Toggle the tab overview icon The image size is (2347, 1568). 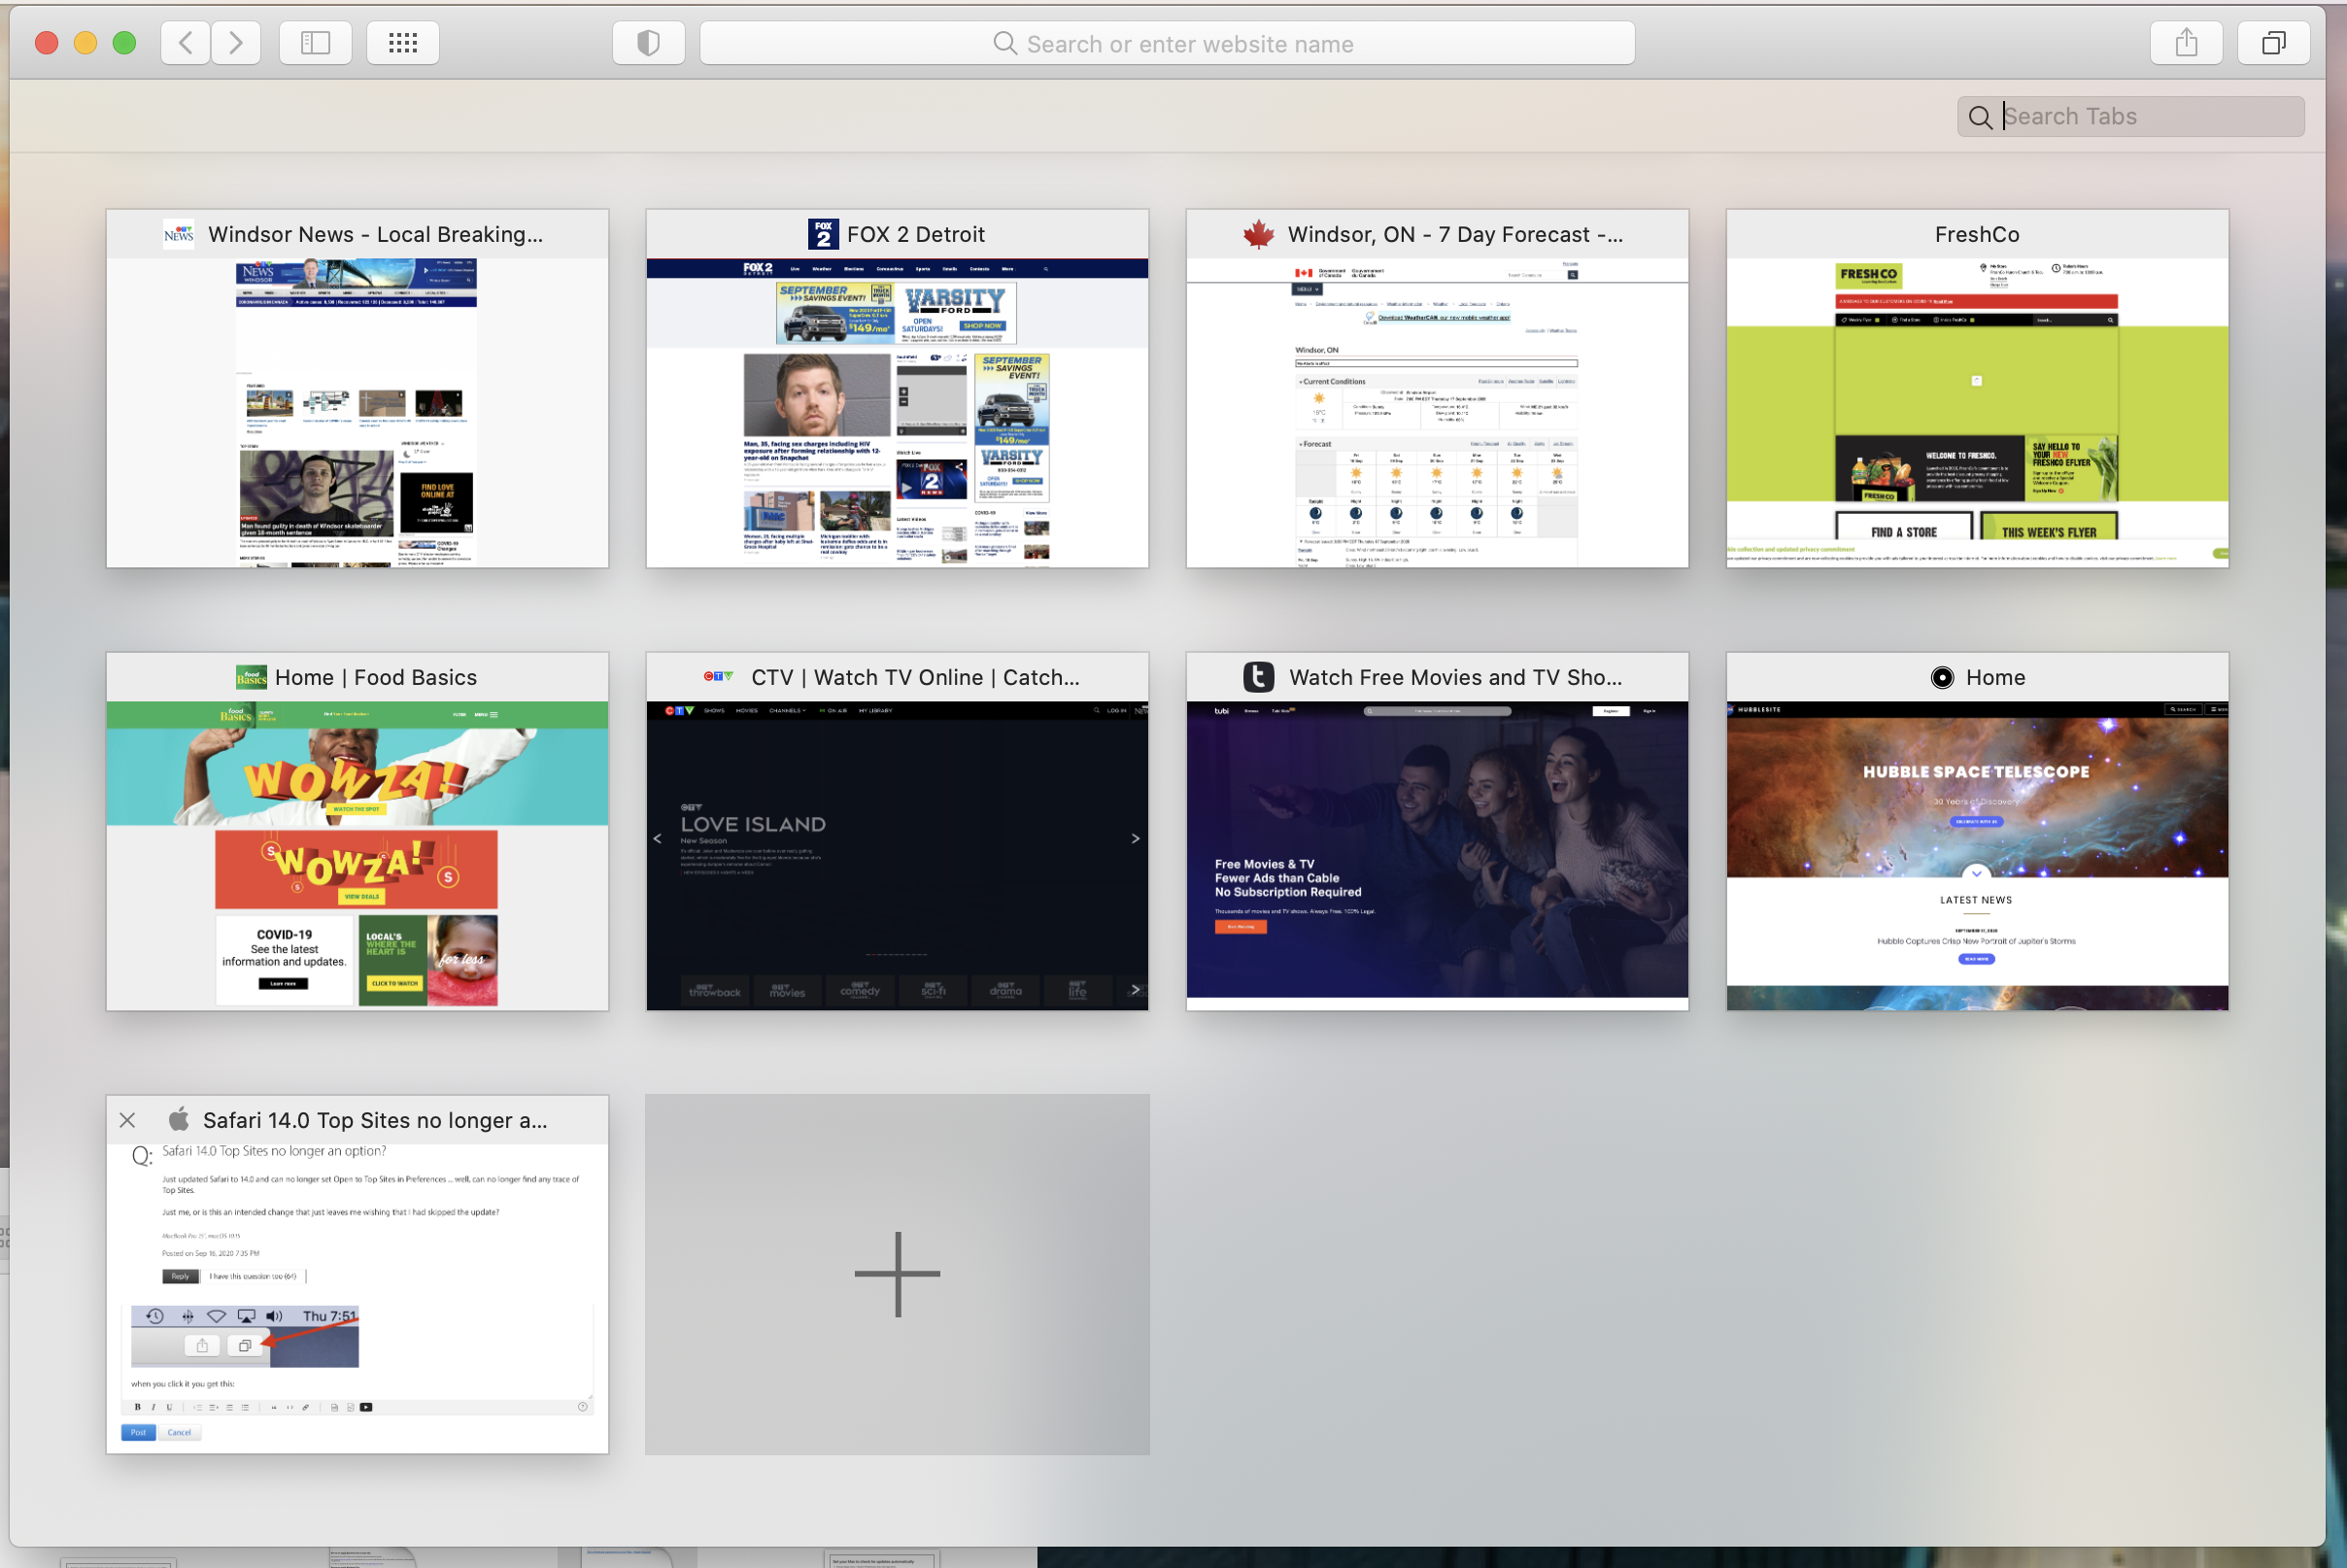click(2273, 43)
